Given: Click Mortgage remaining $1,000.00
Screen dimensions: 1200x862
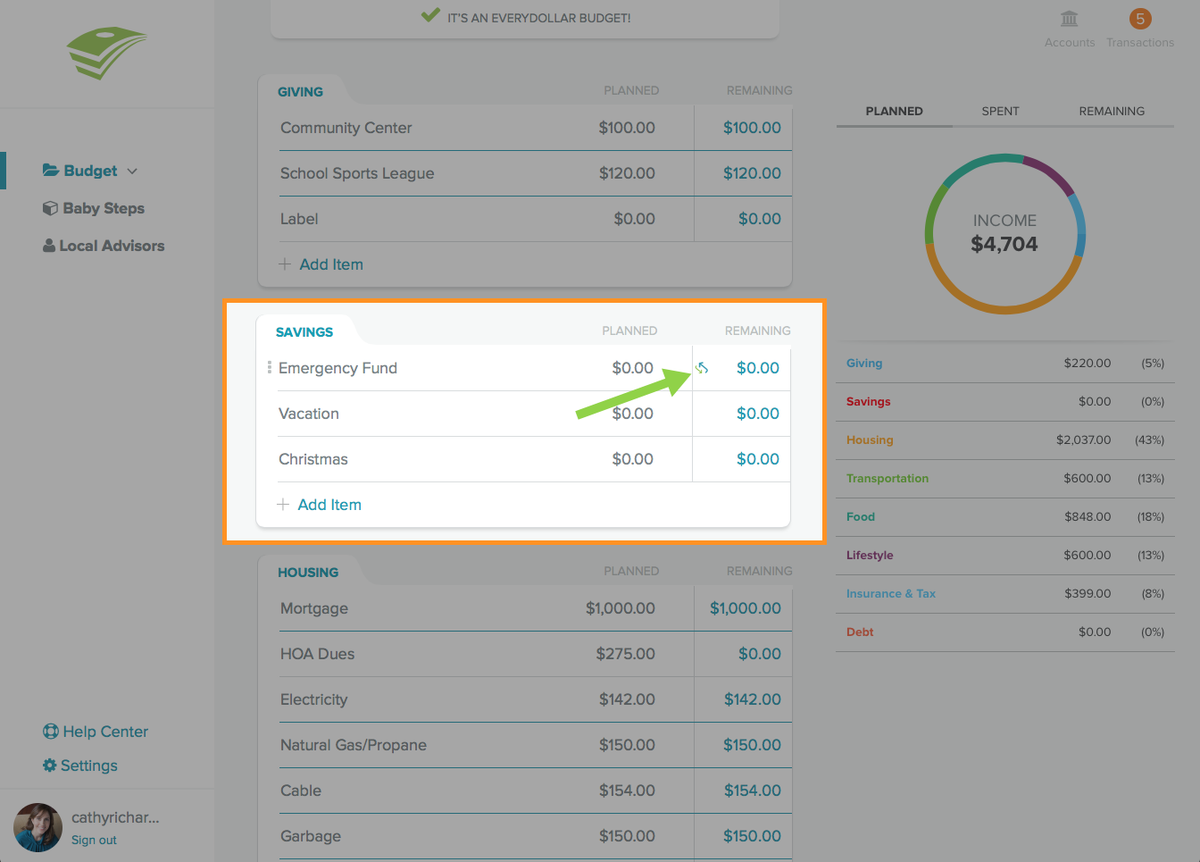Looking at the screenshot, I should coord(746,608).
